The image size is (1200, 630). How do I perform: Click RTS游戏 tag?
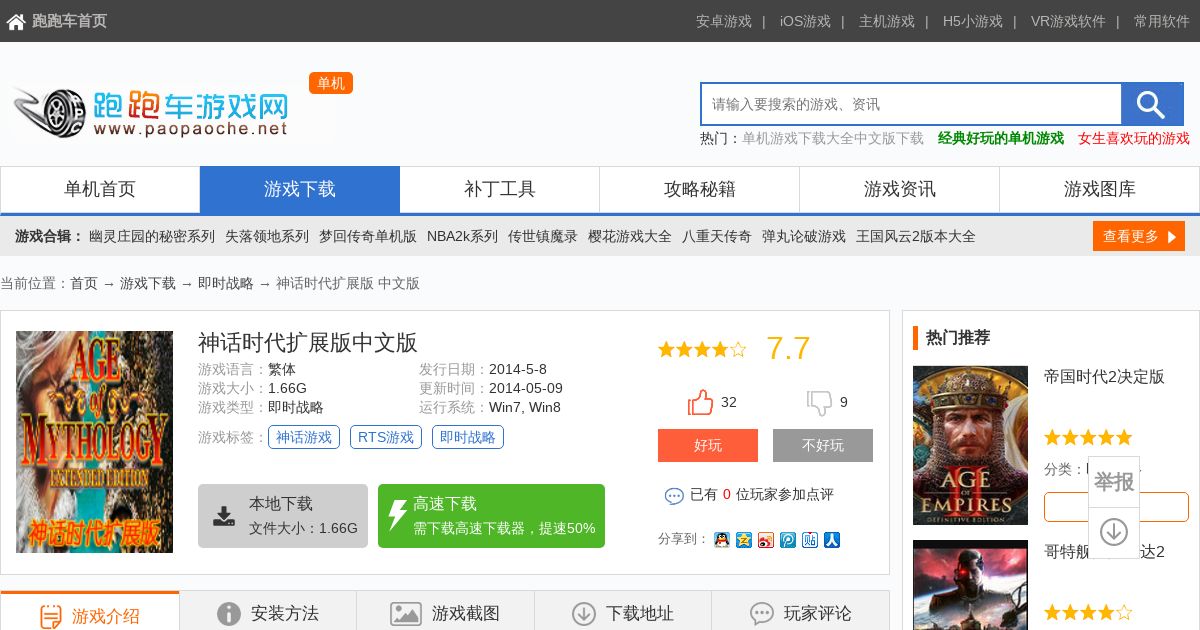click(x=386, y=437)
